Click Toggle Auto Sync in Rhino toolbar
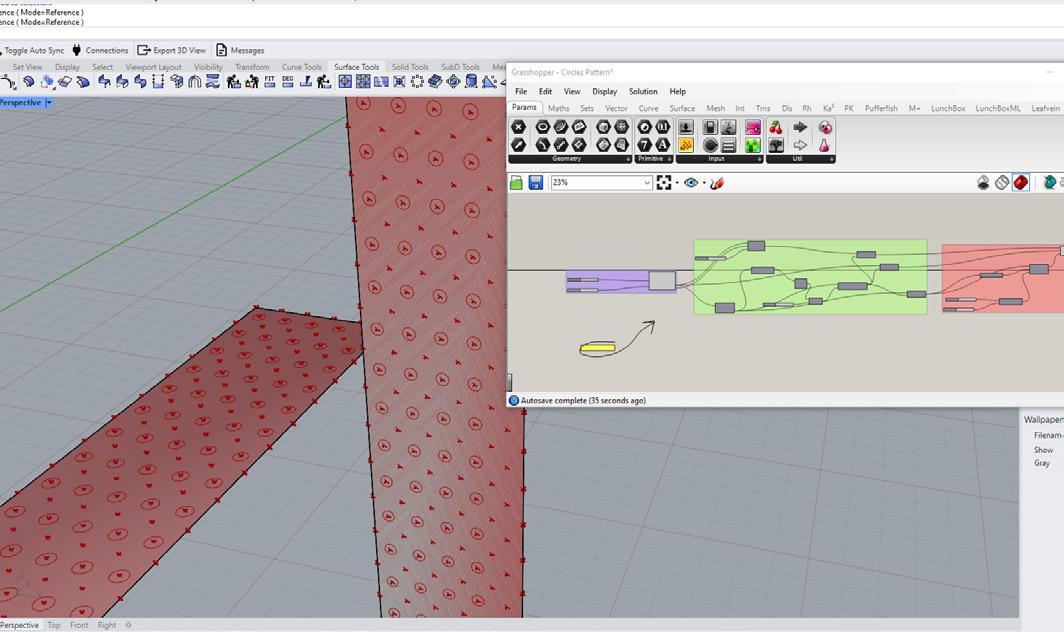Viewport: 1064px width, 632px height. (34, 50)
